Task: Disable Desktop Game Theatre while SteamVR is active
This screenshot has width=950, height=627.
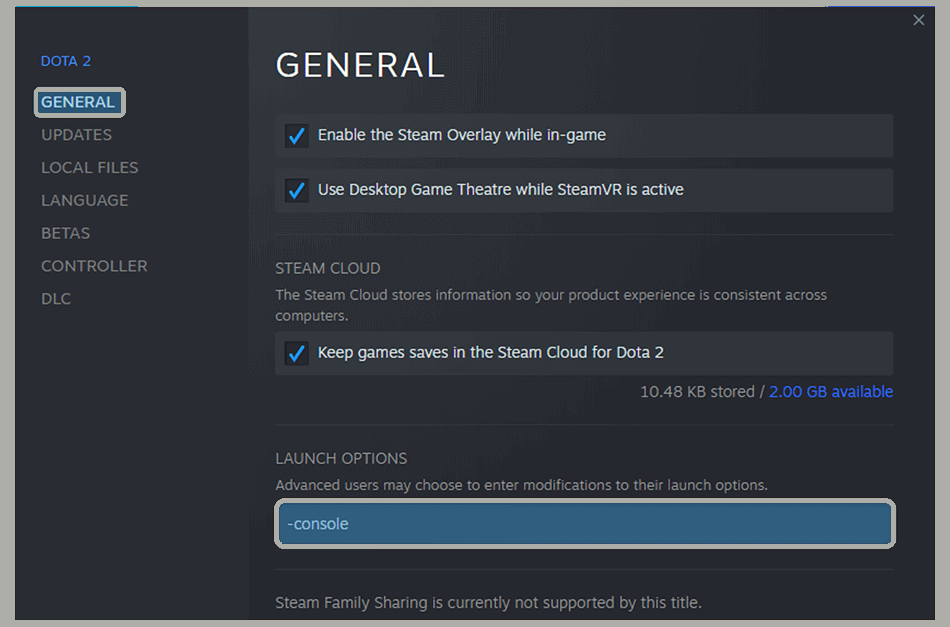Action: click(297, 190)
